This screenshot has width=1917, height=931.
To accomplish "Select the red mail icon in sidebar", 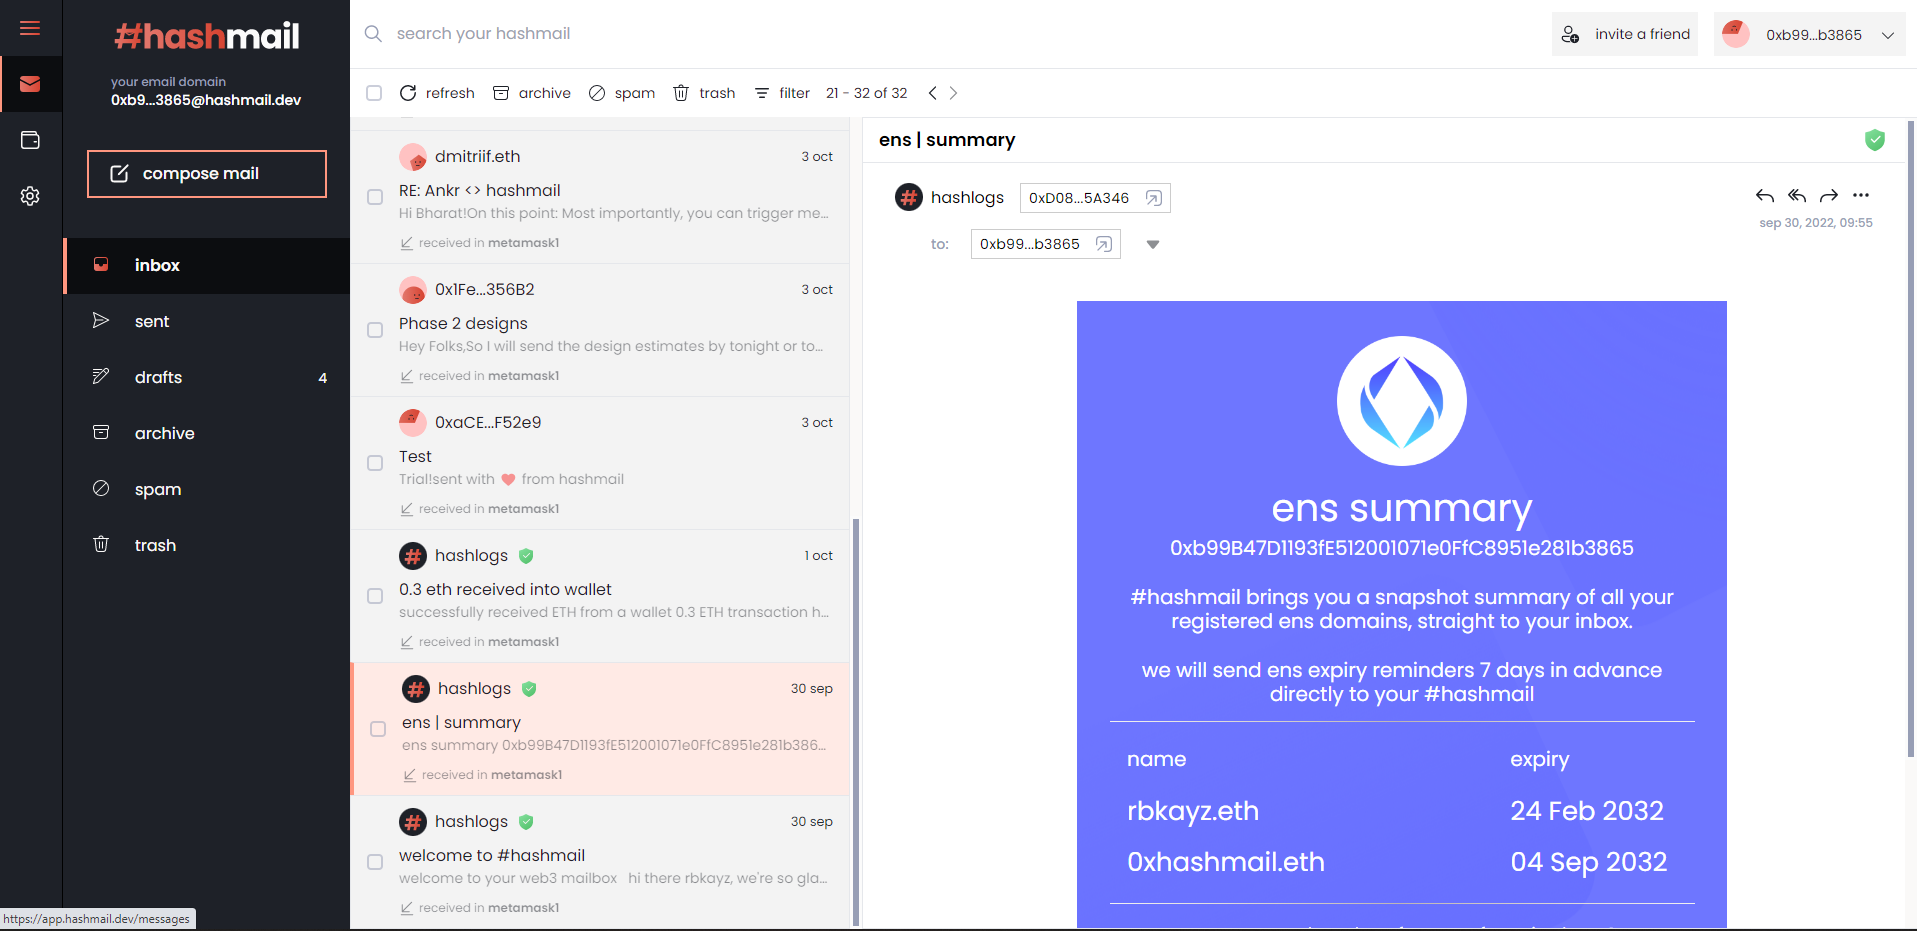I will coord(30,84).
